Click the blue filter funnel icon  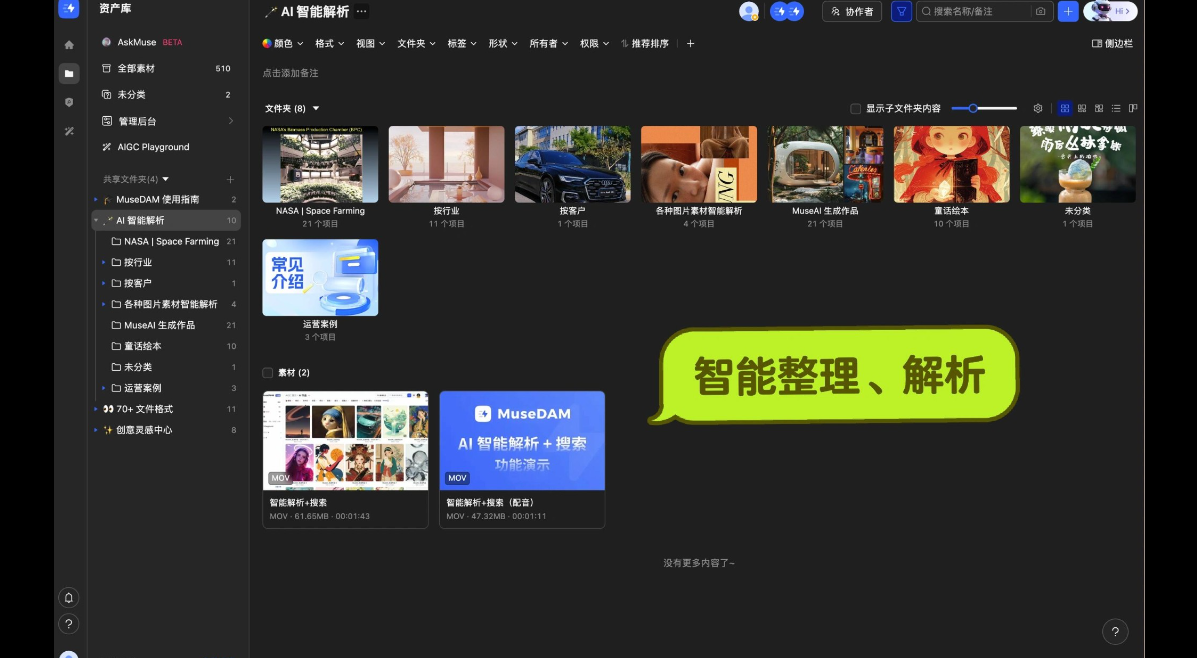(x=901, y=11)
